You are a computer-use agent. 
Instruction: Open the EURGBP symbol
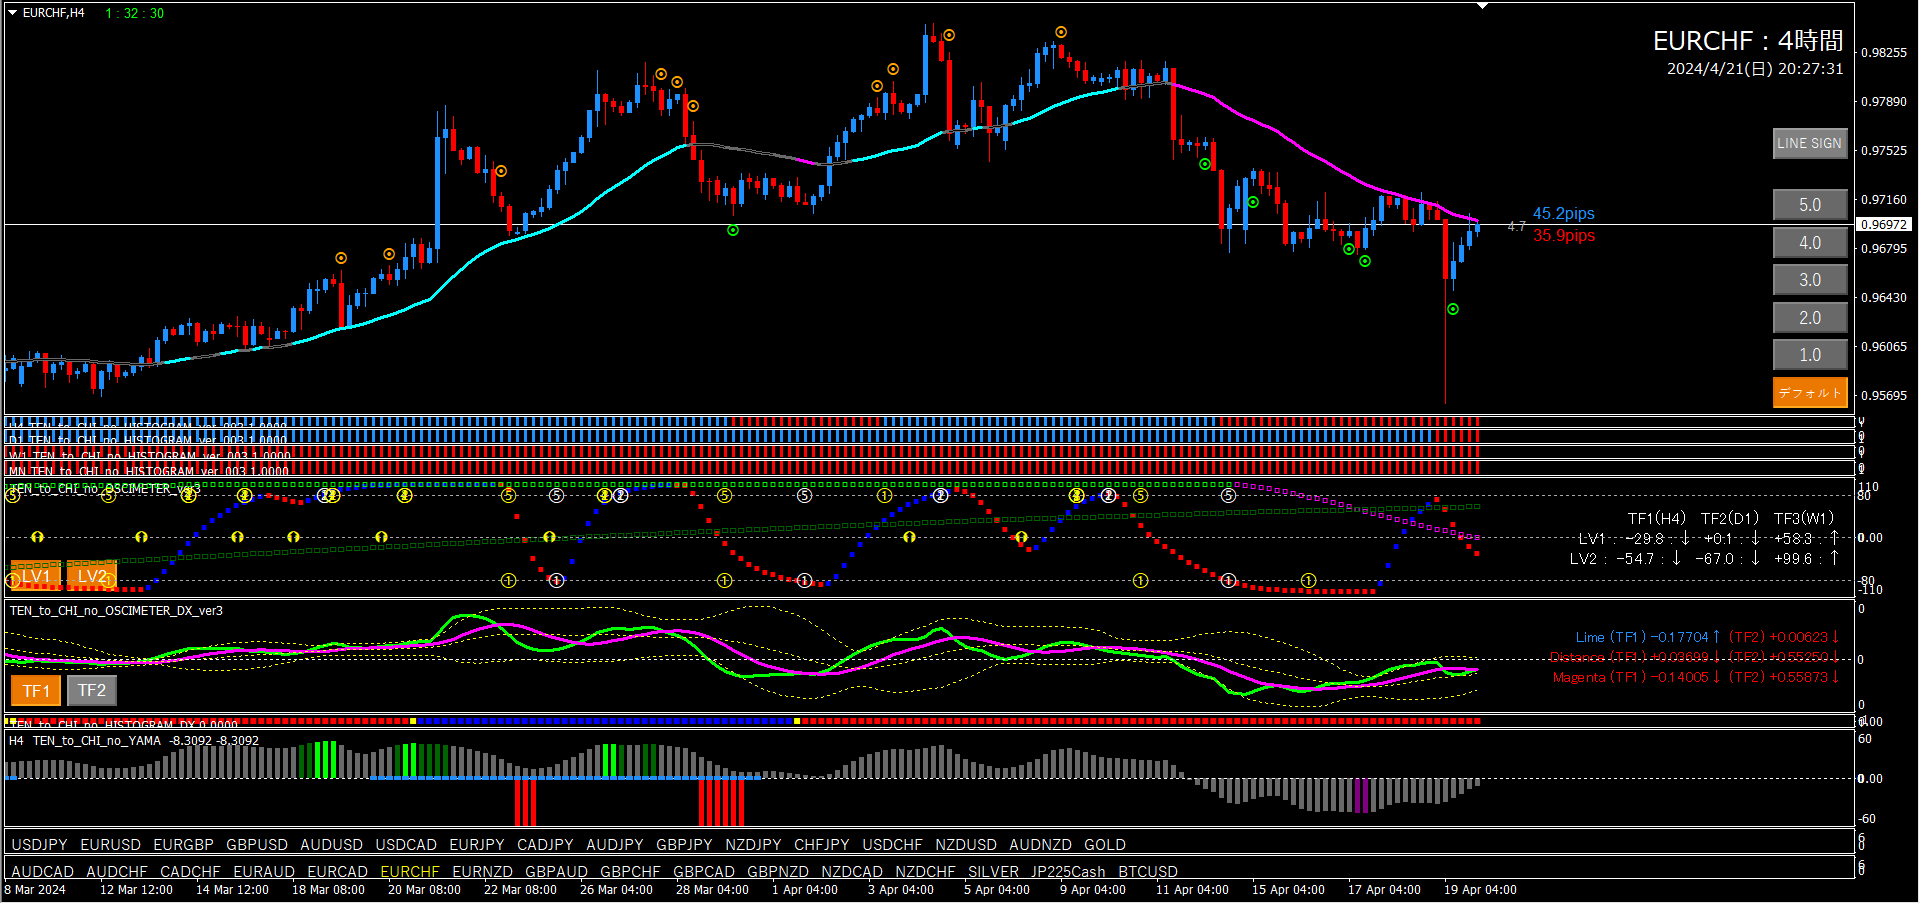tap(184, 845)
